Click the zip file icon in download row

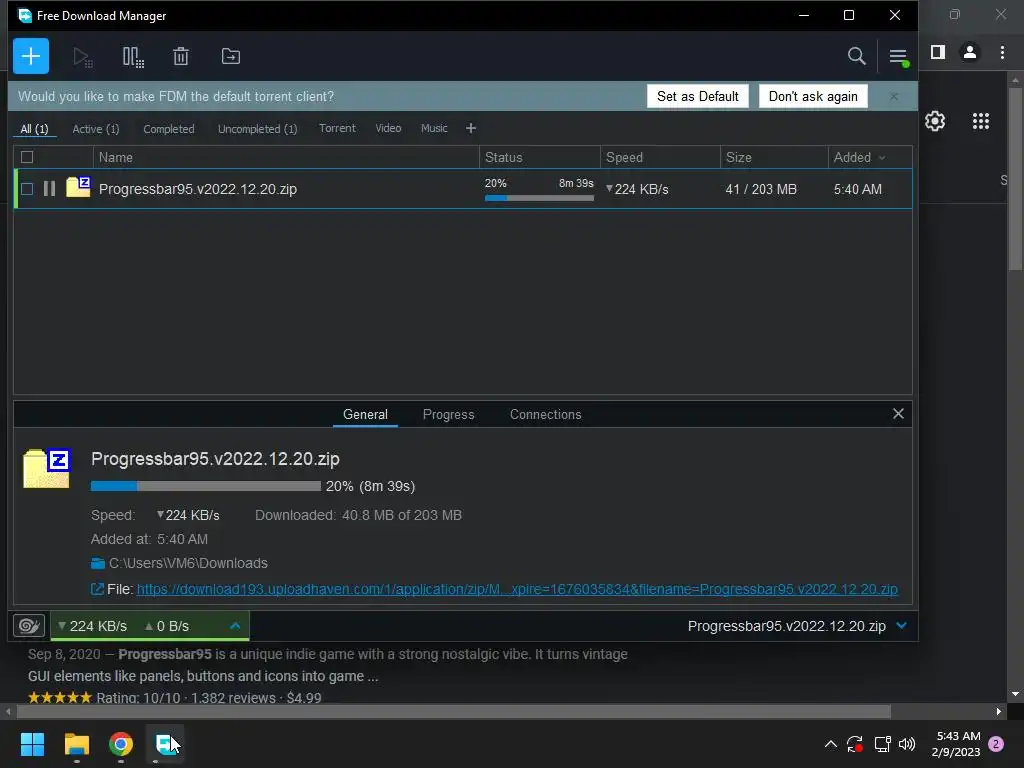[x=78, y=187]
